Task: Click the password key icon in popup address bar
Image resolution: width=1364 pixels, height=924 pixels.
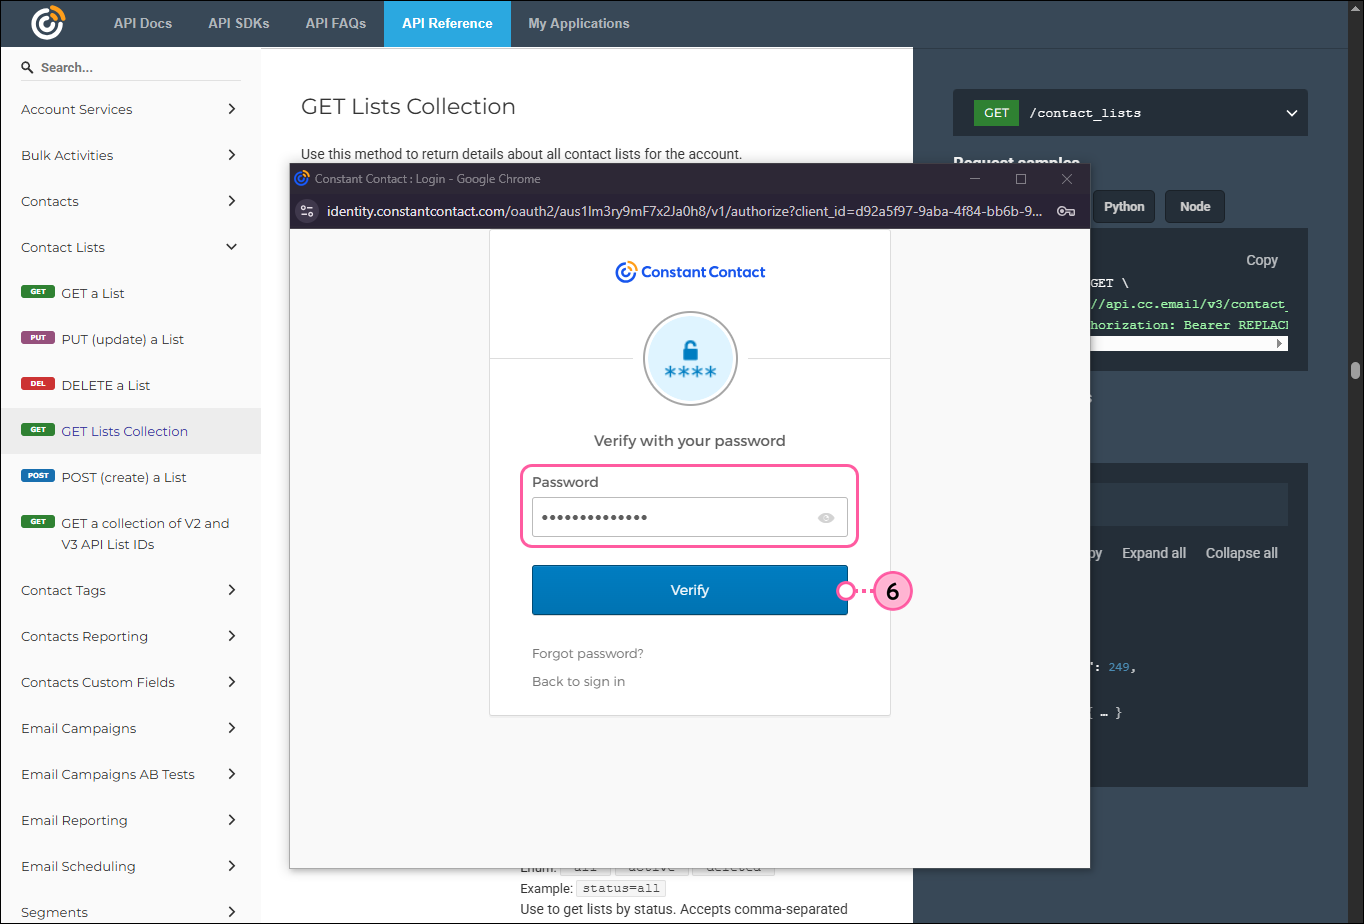Action: (1066, 211)
